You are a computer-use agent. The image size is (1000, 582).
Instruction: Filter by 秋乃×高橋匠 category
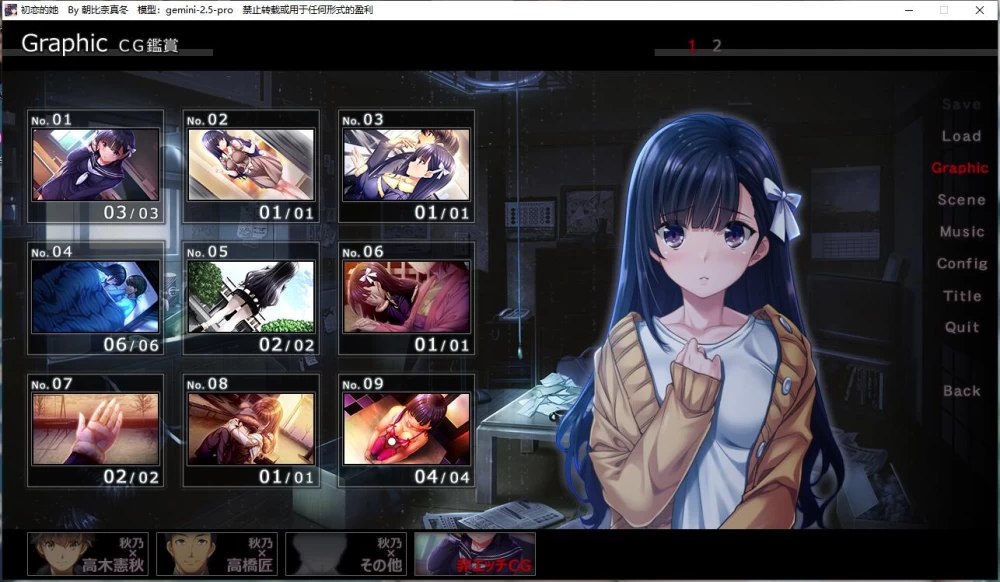[x=217, y=554]
